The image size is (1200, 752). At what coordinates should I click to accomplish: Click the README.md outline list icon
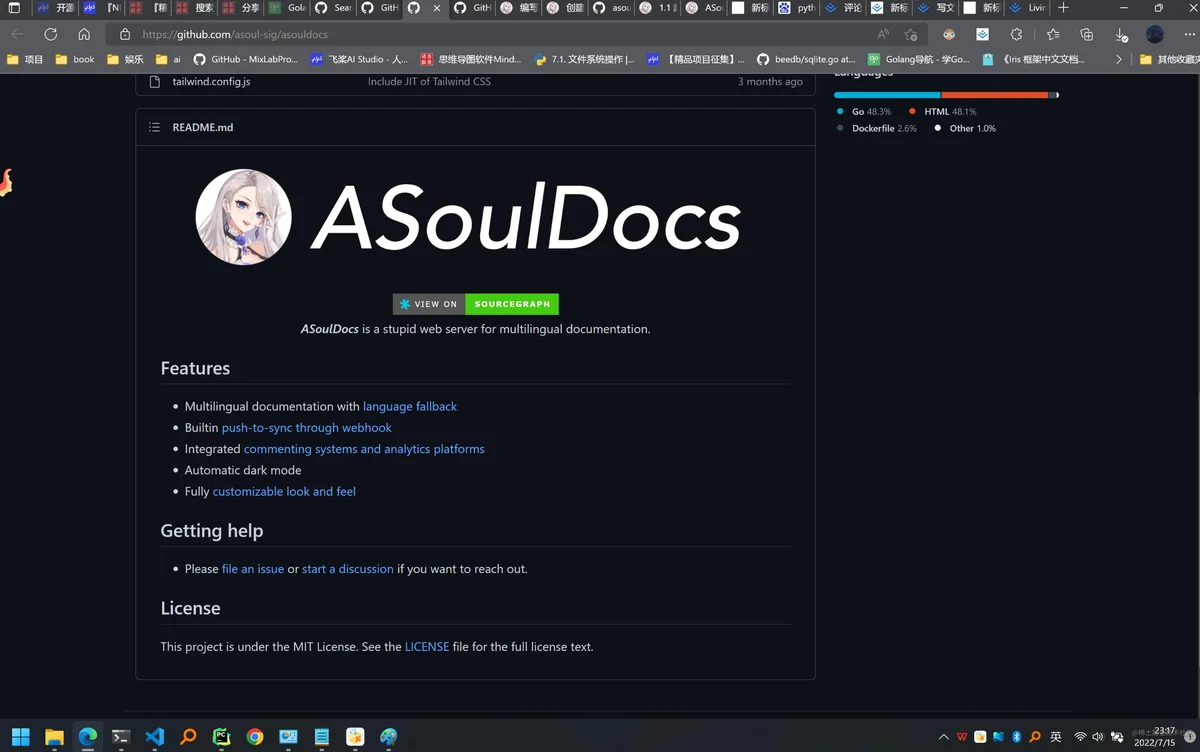coord(154,127)
